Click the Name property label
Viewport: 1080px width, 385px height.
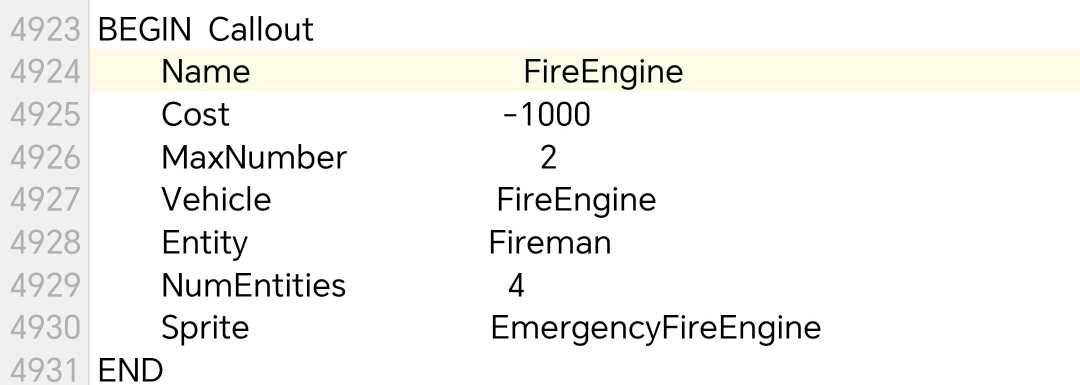205,72
